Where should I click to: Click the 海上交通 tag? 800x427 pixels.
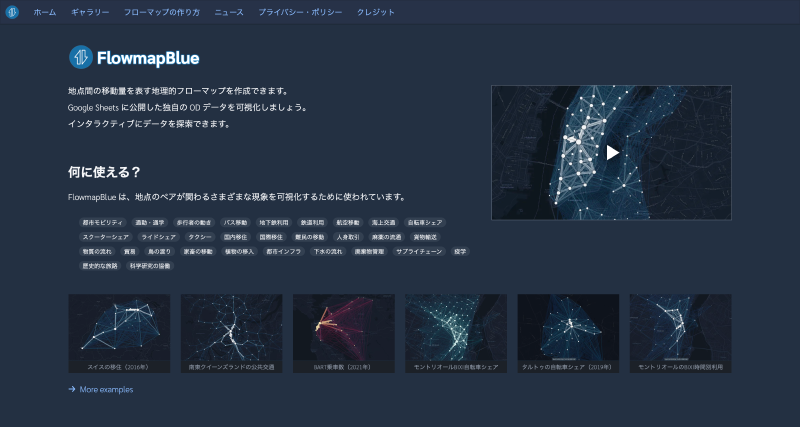click(384, 222)
